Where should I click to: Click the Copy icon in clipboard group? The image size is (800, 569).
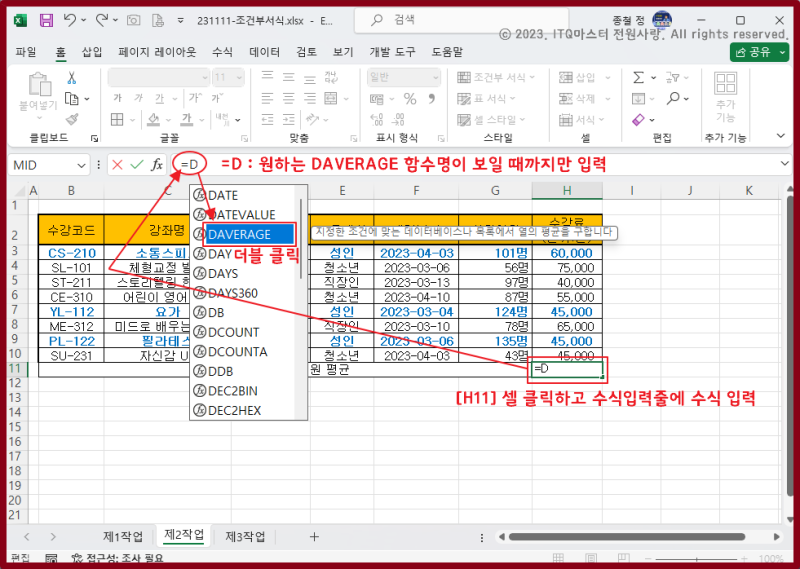(x=71, y=98)
